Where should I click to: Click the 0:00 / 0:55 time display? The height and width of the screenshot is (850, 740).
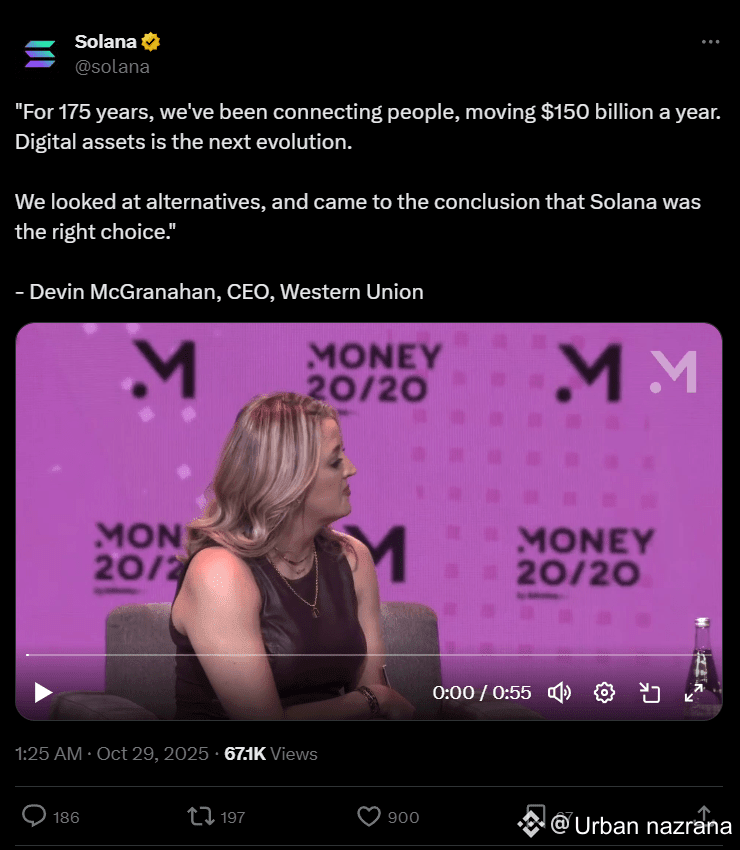tap(481, 692)
